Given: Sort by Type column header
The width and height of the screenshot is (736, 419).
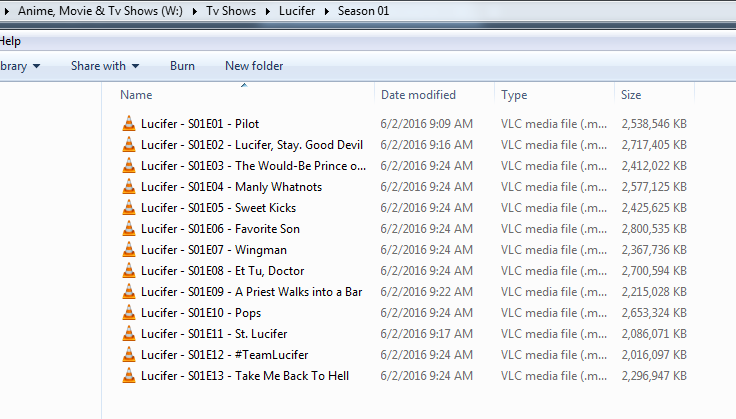Looking at the screenshot, I should point(514,95).
